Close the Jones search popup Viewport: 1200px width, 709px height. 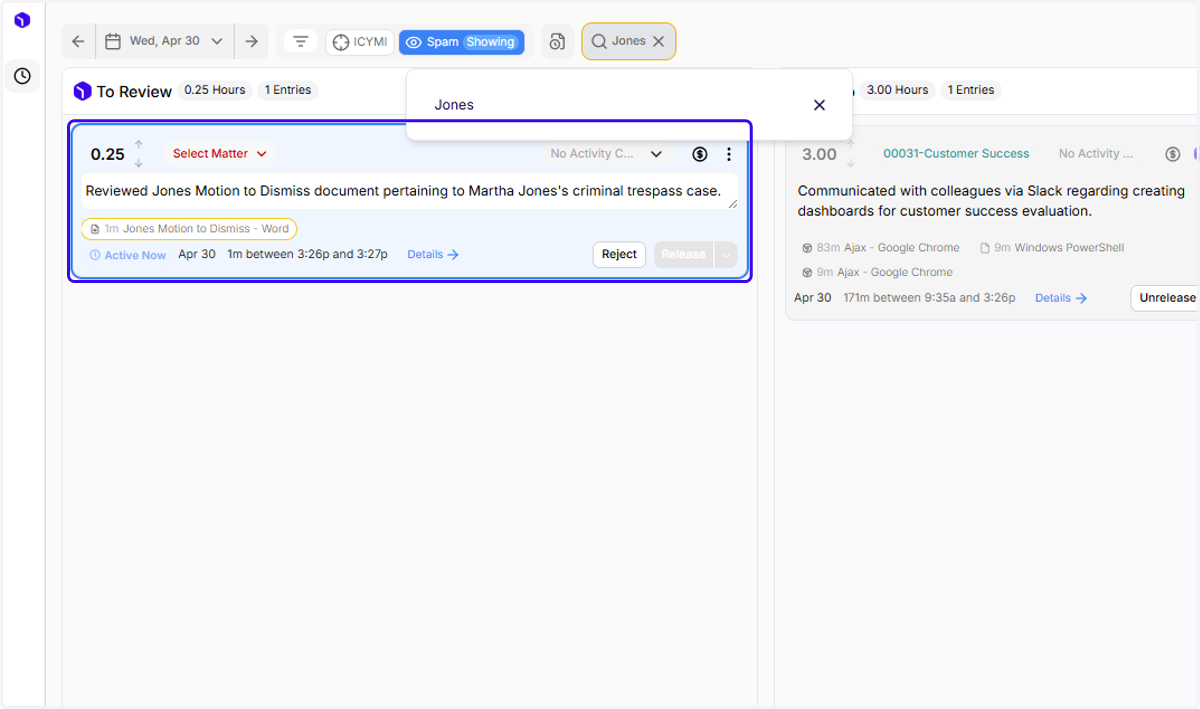[819, 105]
